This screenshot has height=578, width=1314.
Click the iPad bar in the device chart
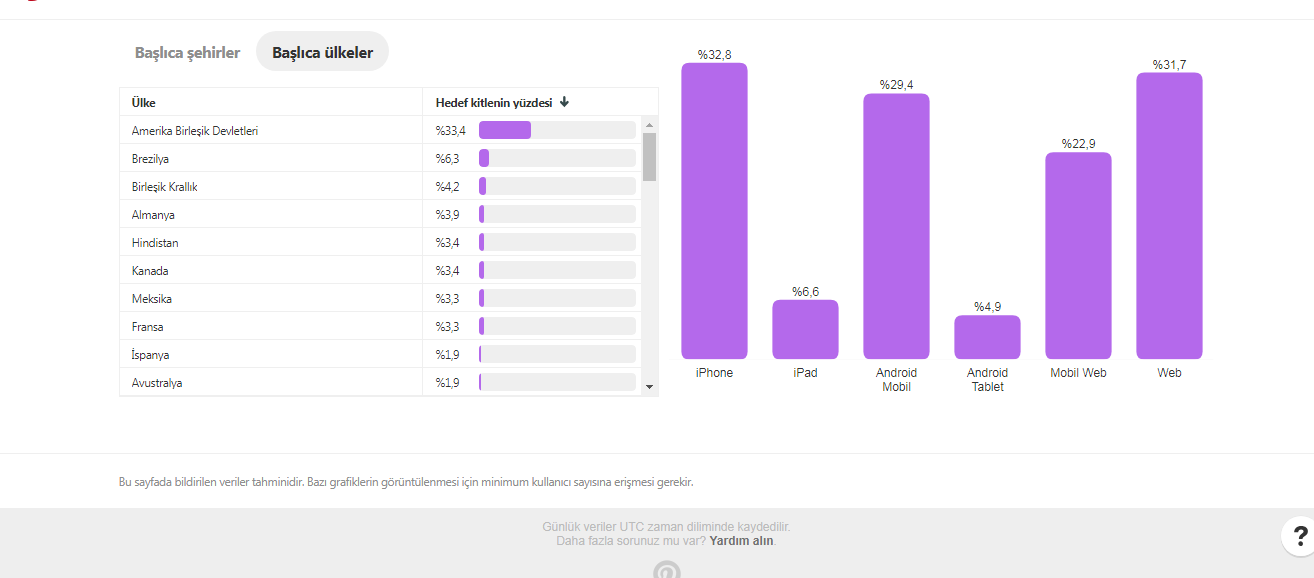coord(805,329)
